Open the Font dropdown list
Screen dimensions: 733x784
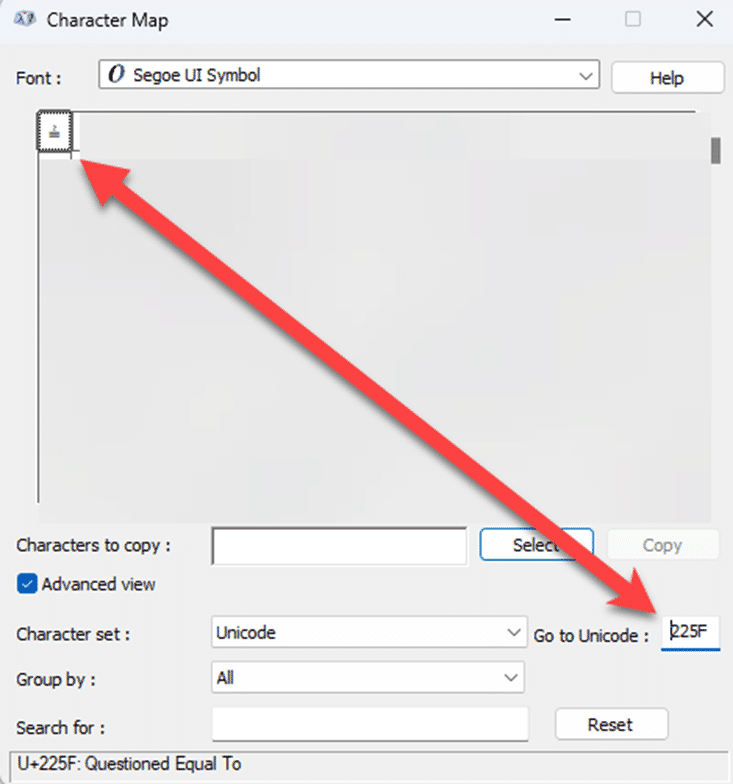click(585, 75)
